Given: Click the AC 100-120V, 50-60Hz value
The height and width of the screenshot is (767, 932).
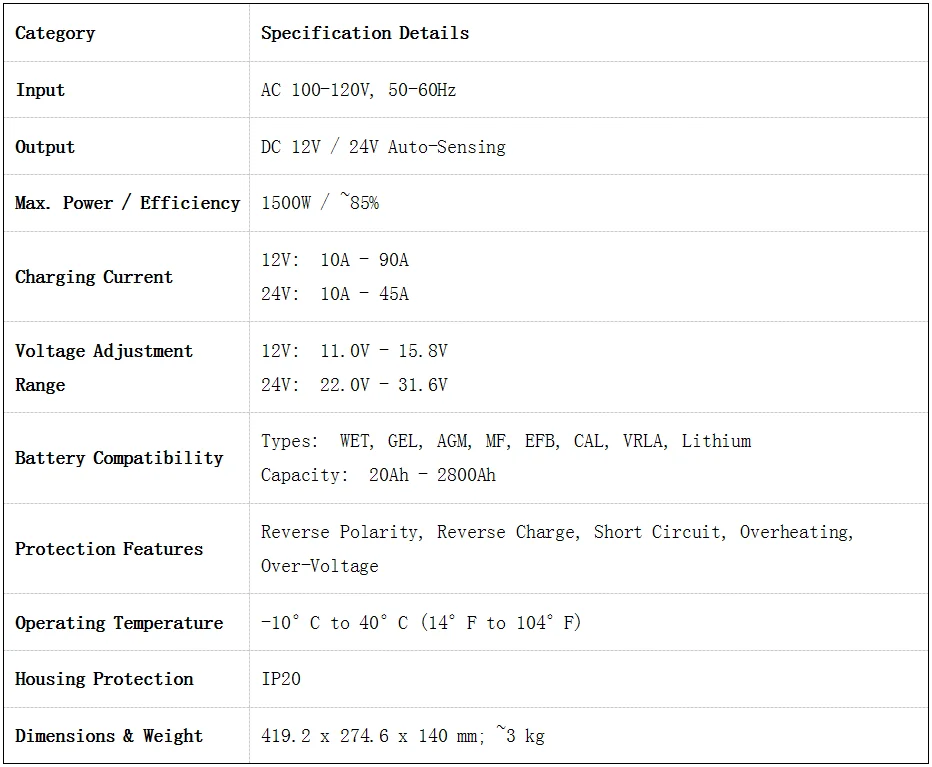Looking at the screenshot, I should click(x=358, y=90).
